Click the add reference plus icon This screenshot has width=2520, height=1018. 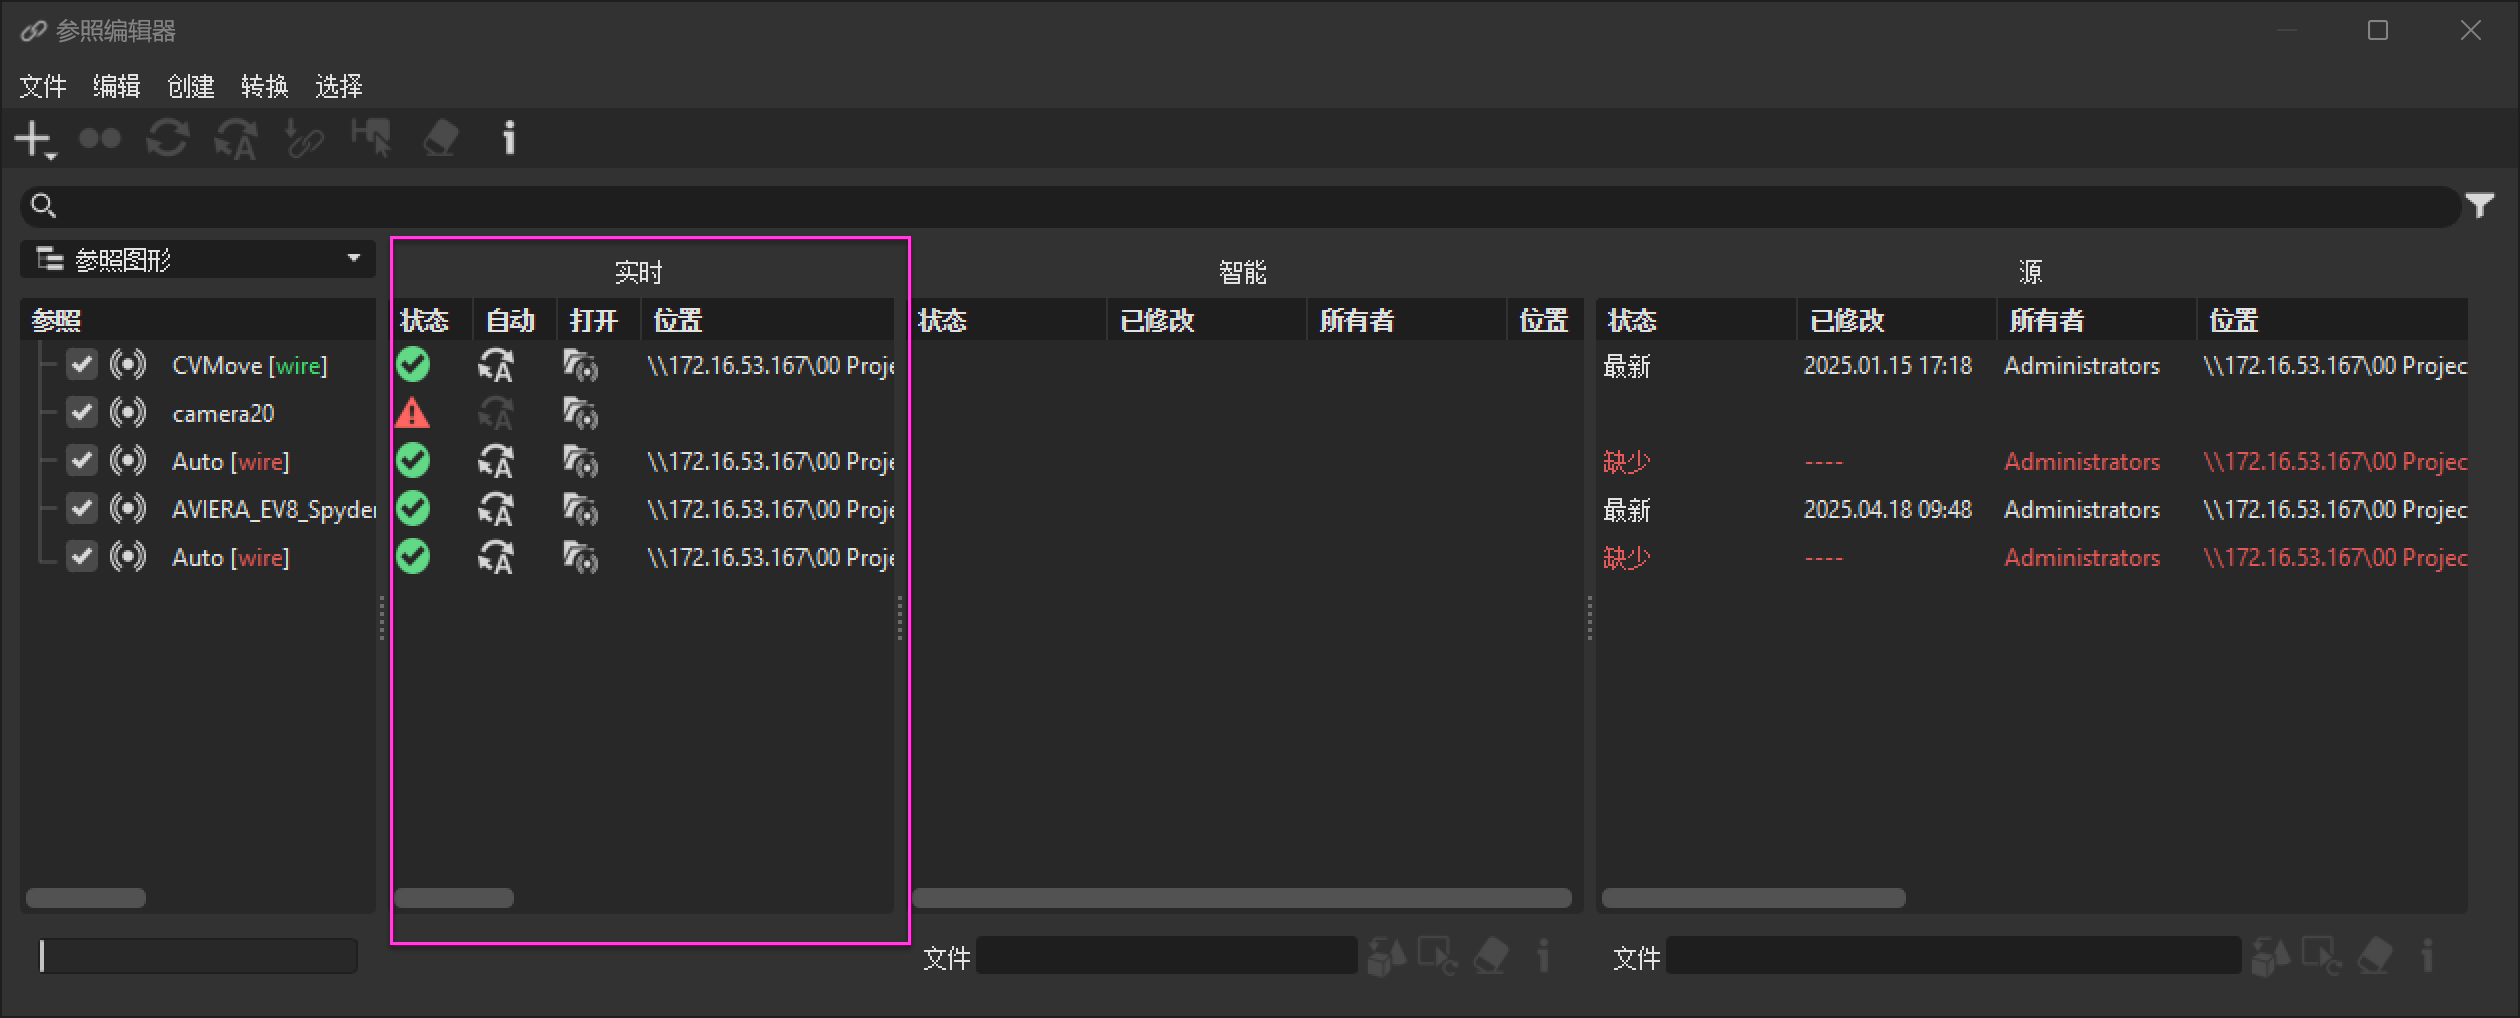point(35,139)
